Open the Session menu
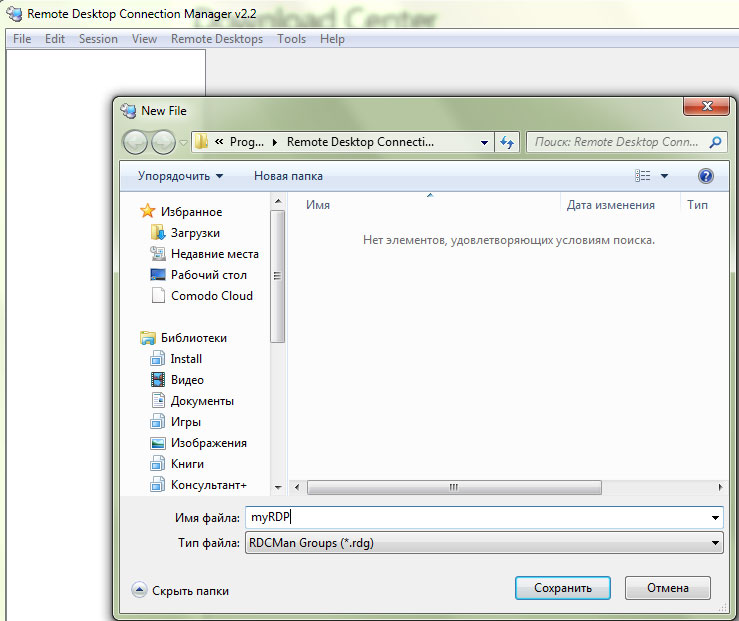This screenshot has width=739, height=621. coord(98,39)
